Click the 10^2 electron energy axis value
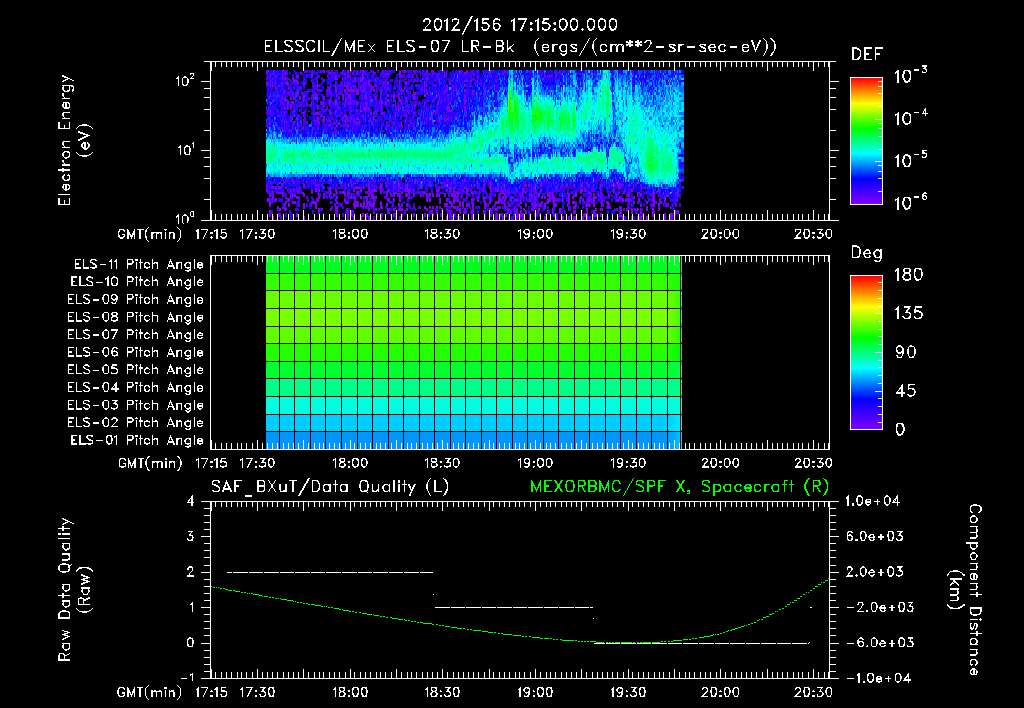Screen dimensions: 1024x708 coord(184,81)
